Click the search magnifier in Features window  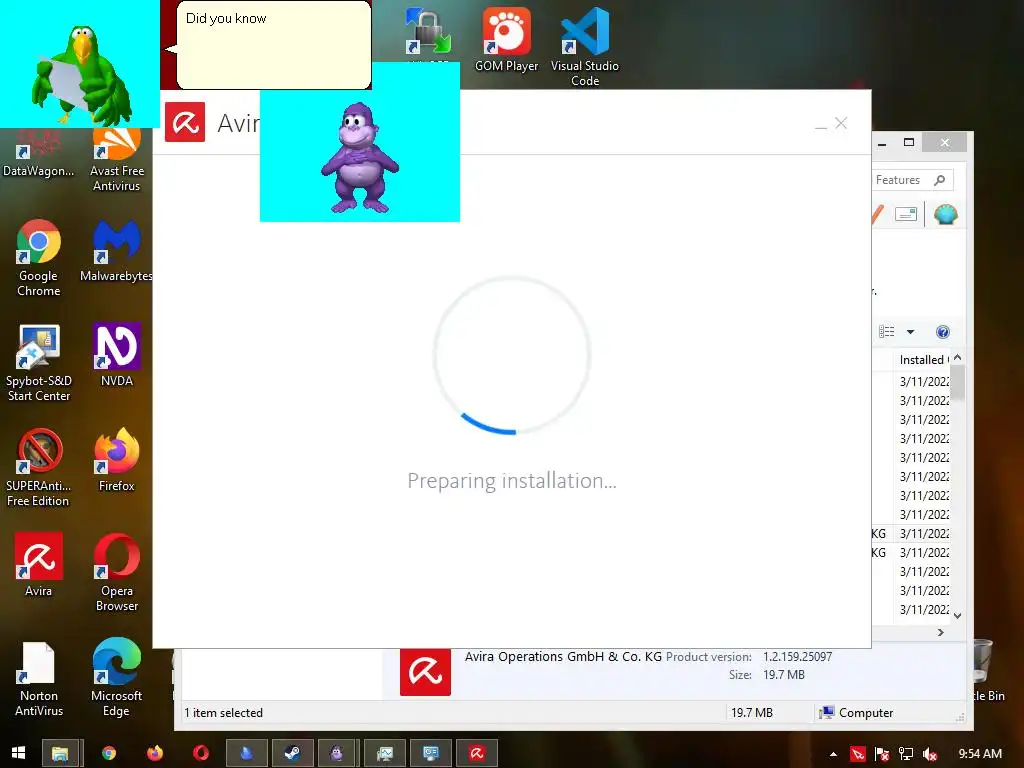(x=940, y=180)
